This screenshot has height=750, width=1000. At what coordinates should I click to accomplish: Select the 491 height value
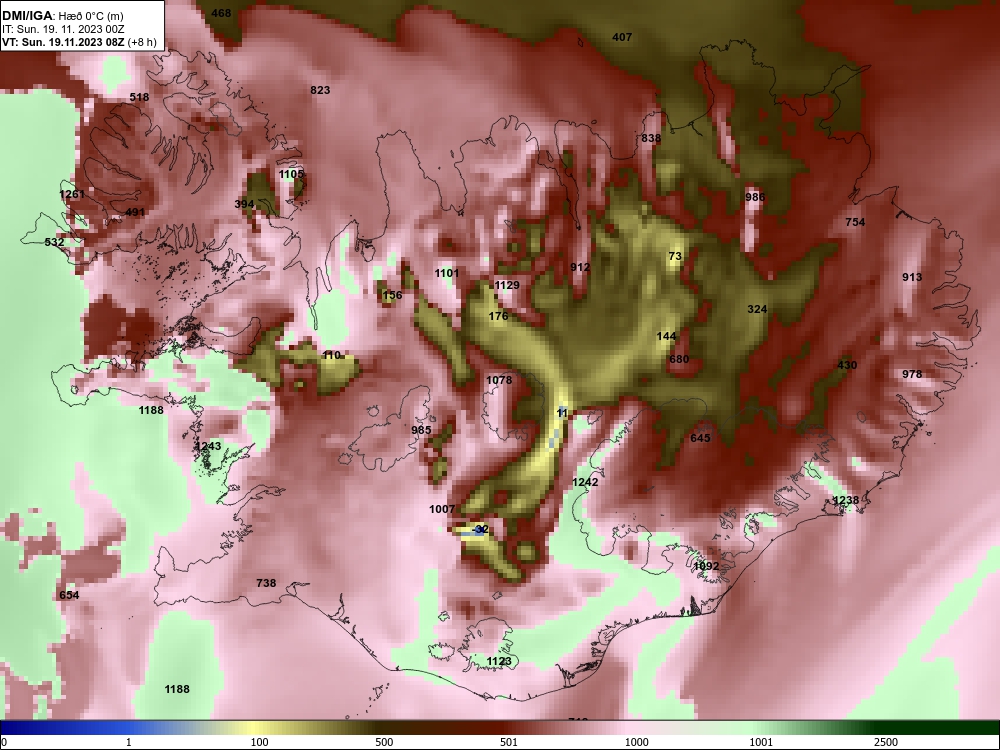click(135, 212)
